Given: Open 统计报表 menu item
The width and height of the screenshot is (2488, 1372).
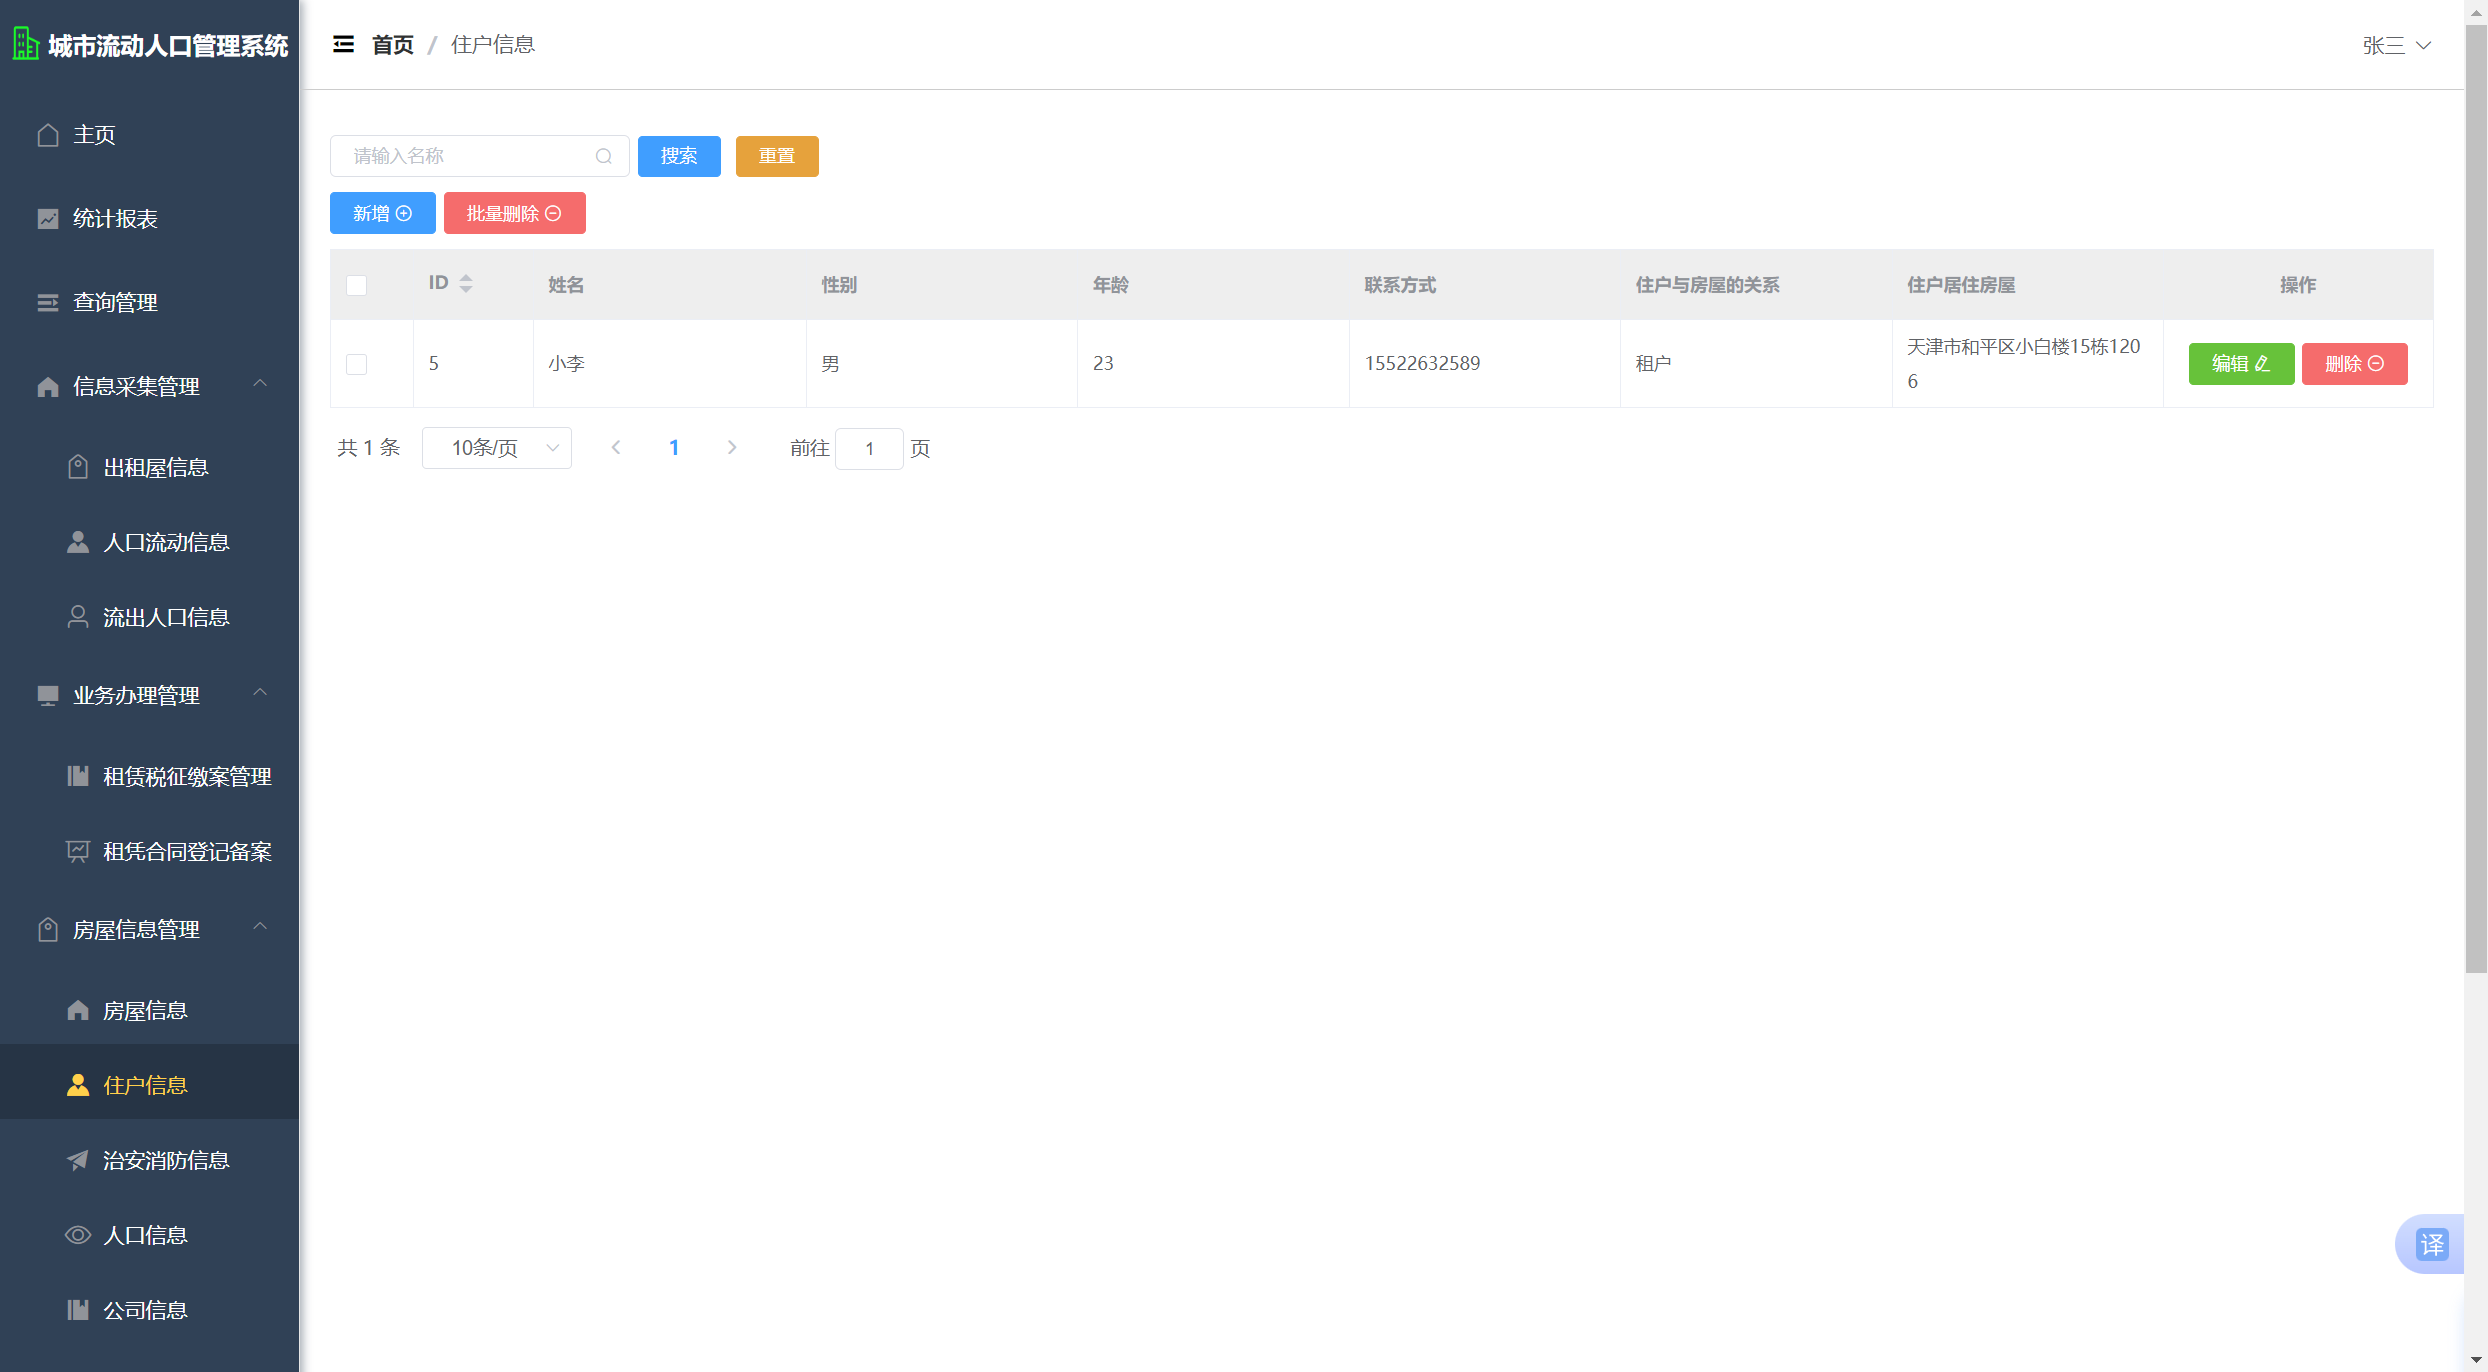Looking at the screenshot, I should (x=150, y=219).
